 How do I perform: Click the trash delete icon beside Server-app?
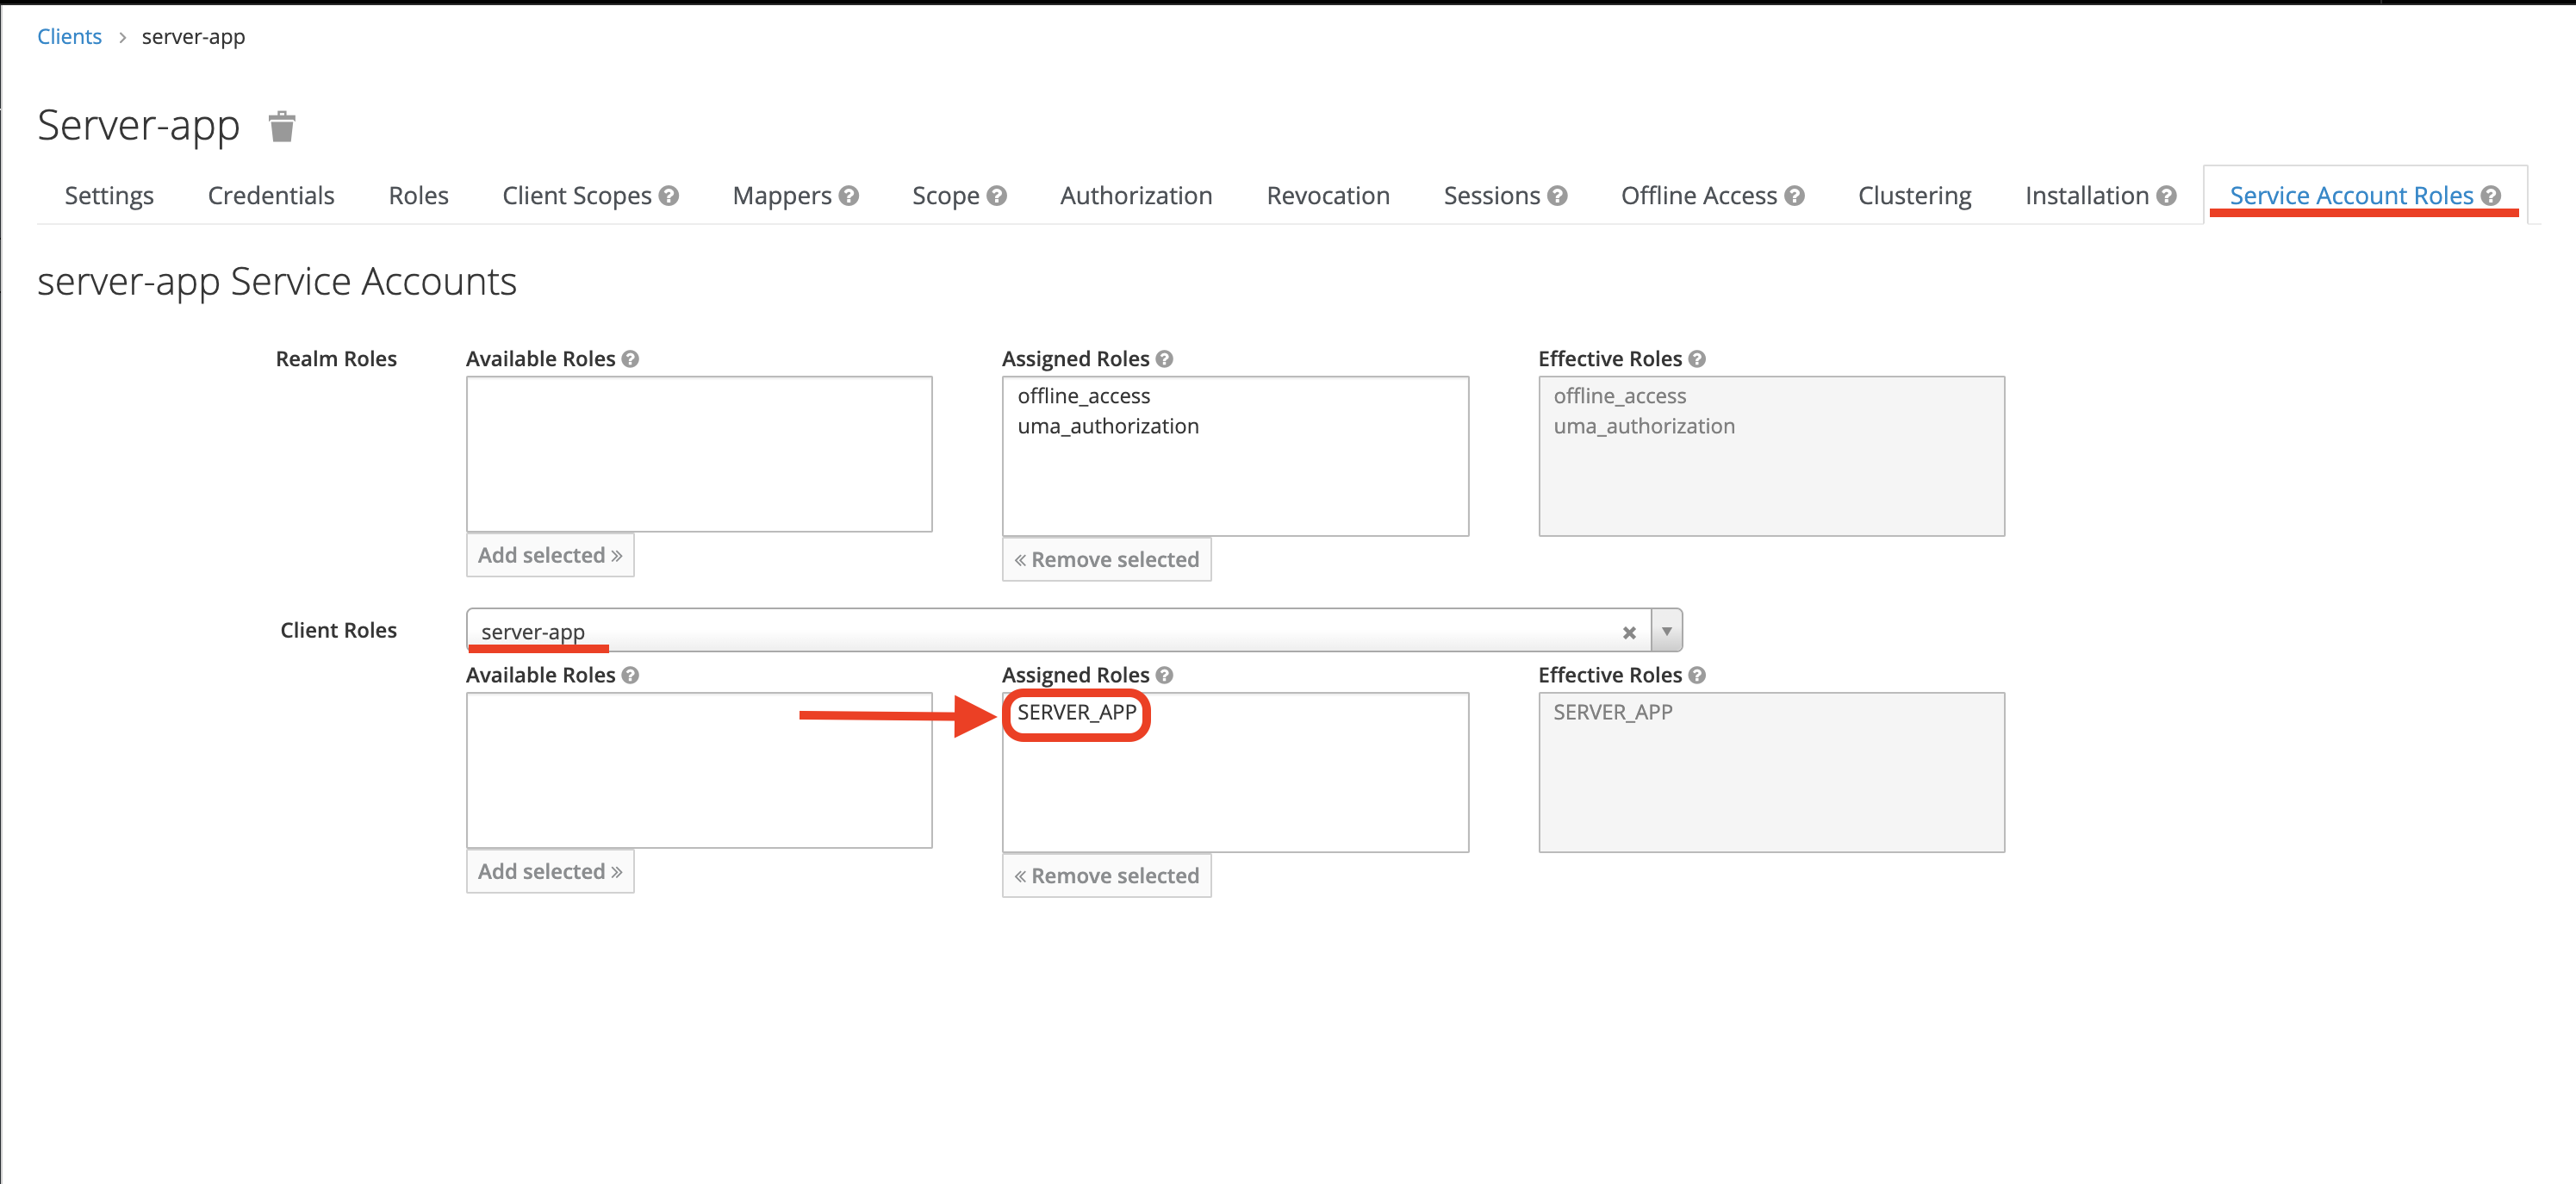[x=282, y=127]
